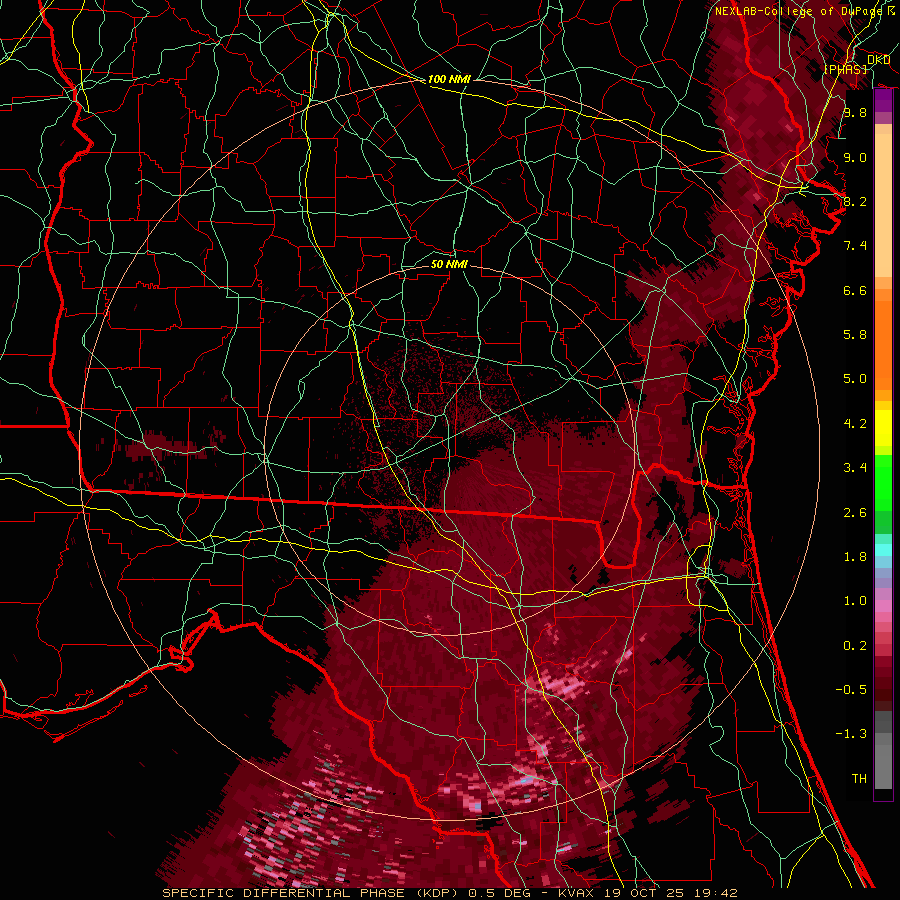
Task: Click the 6.6 value on the color scale
Action: click(855, 290)
